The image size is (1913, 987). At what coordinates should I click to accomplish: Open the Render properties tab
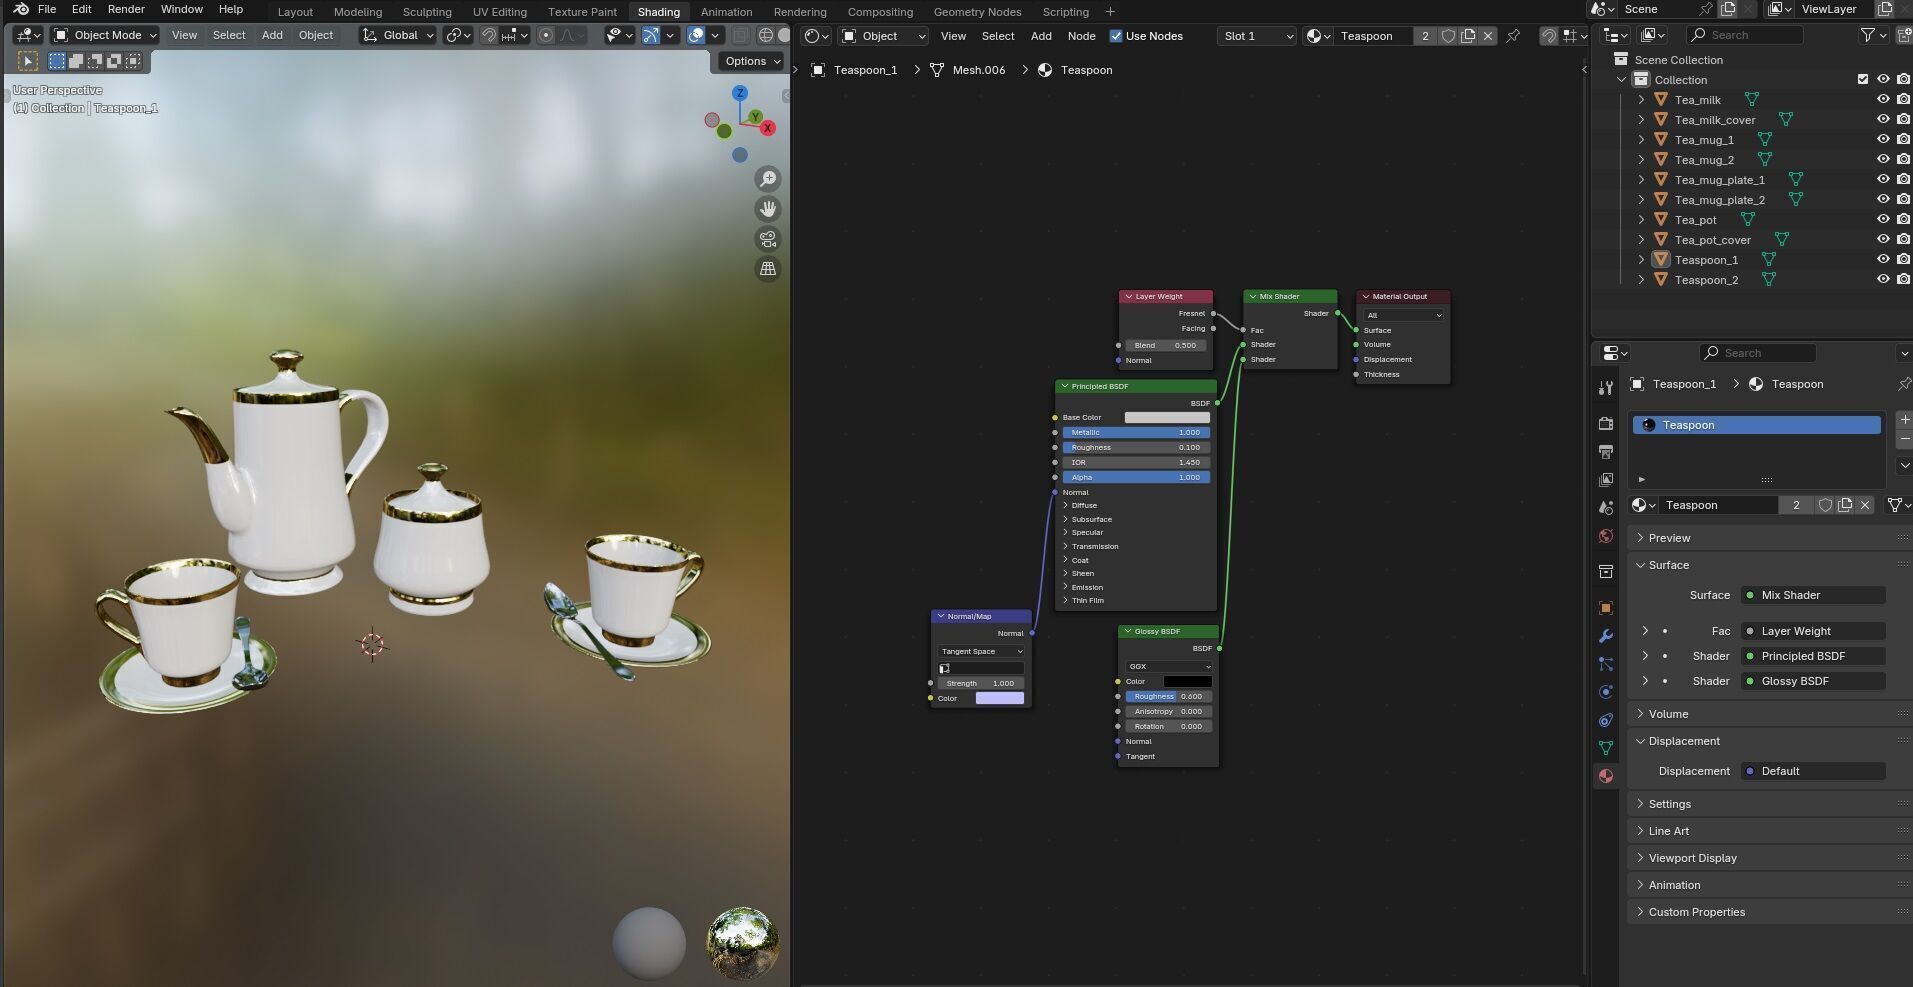coord(1606,423)
